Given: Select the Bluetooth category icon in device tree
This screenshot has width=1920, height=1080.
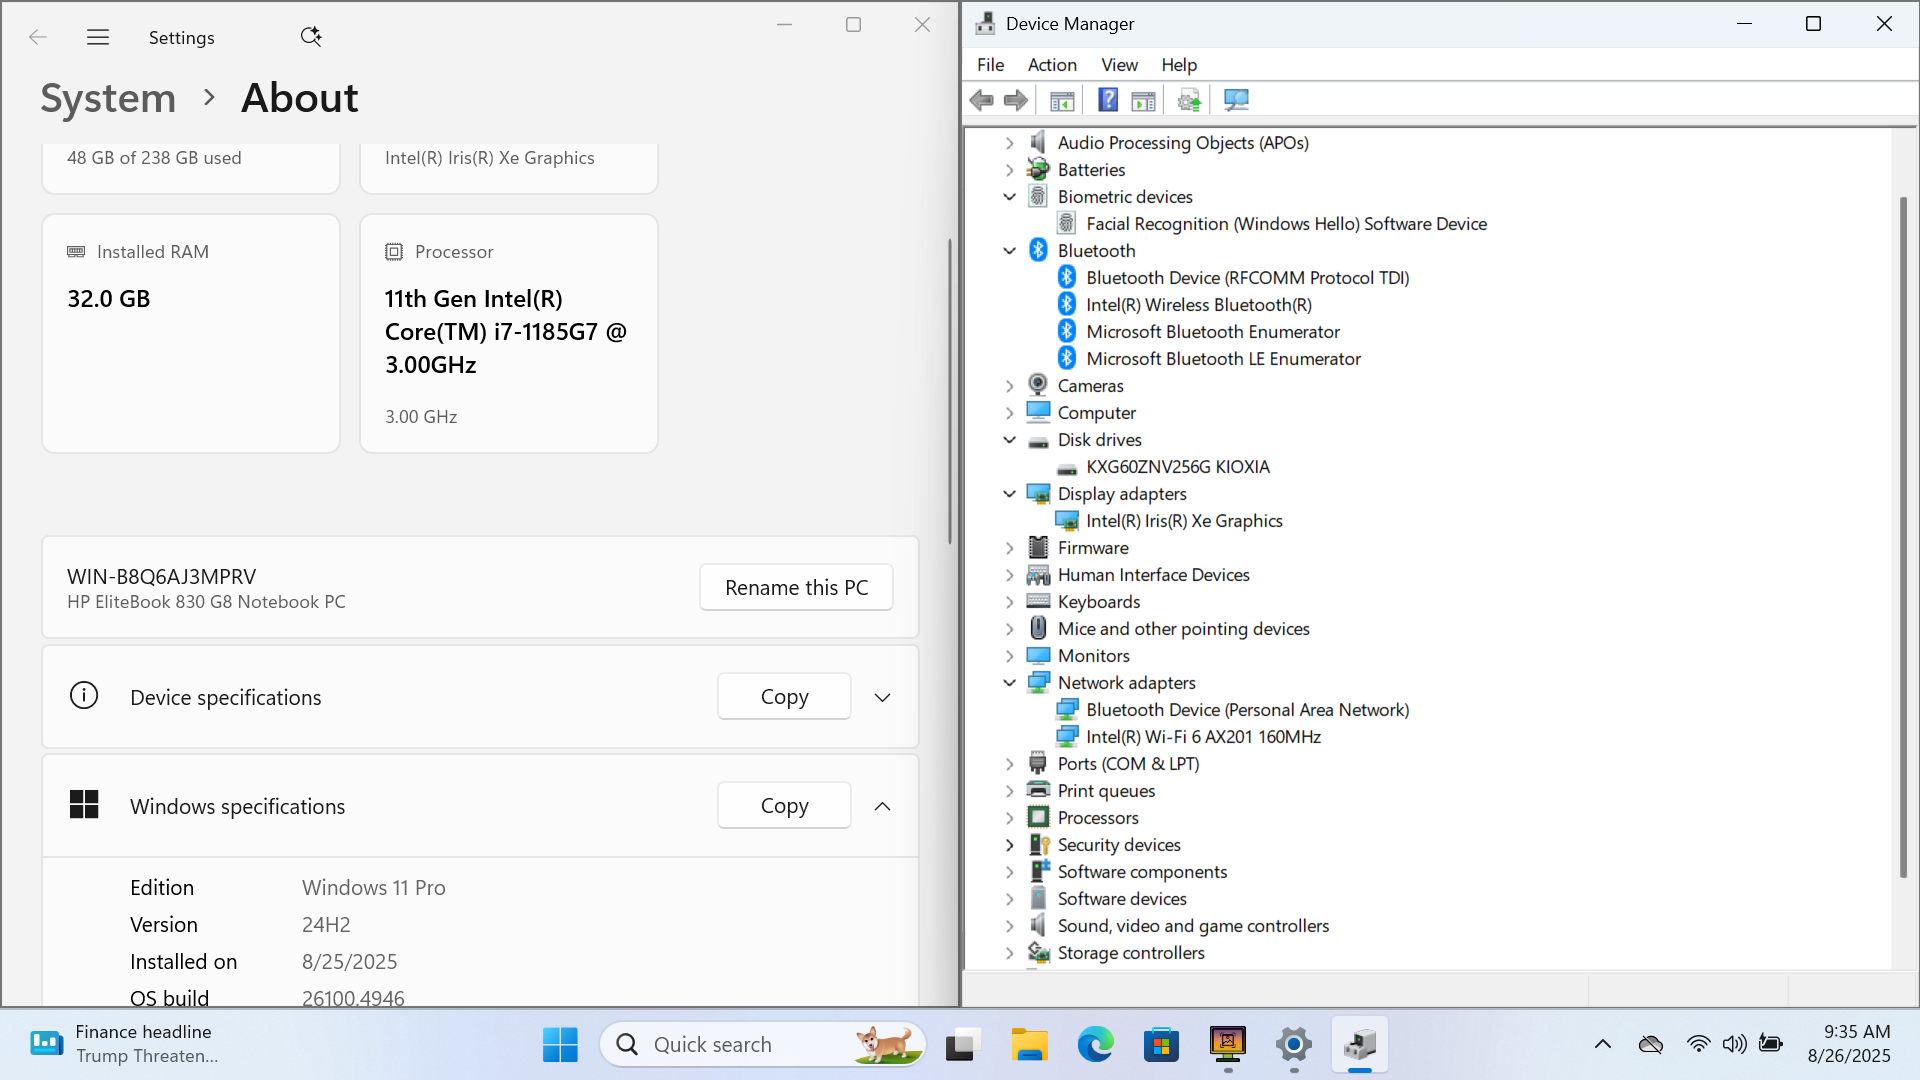Looking at the screenshot, I should [1038, 250].
